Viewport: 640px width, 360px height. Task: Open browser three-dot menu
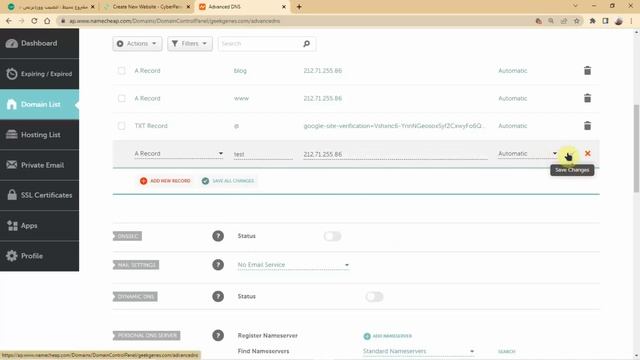point(631,21)
